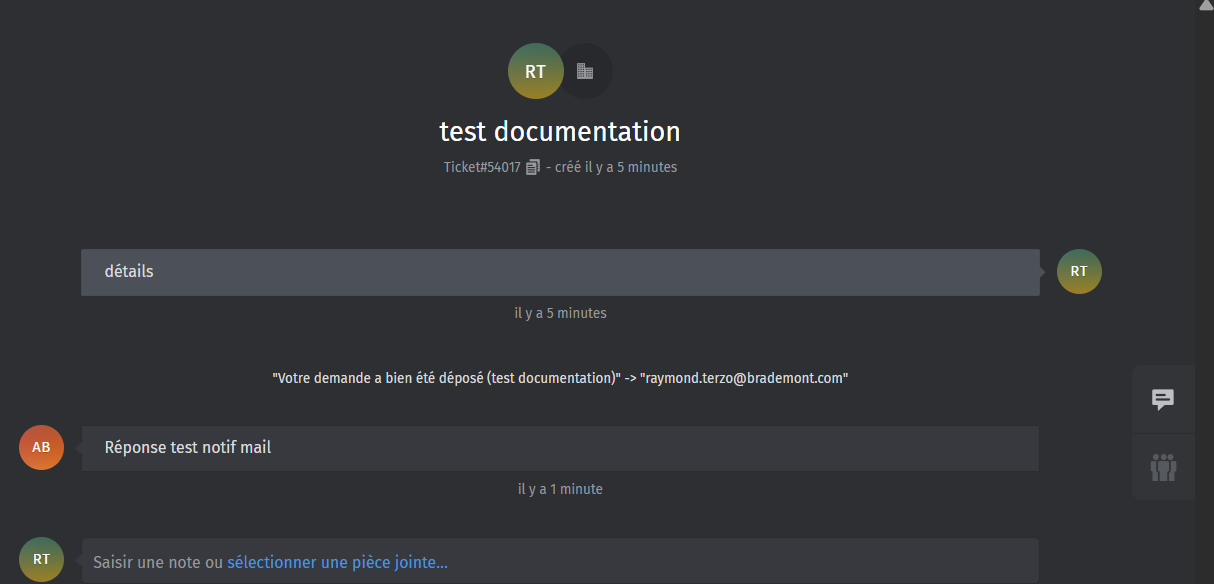Viewport: 1214px width, 584px height.
Task: Click the "Votre demande a bien été déposé" notification line
Action: [560, 378]
